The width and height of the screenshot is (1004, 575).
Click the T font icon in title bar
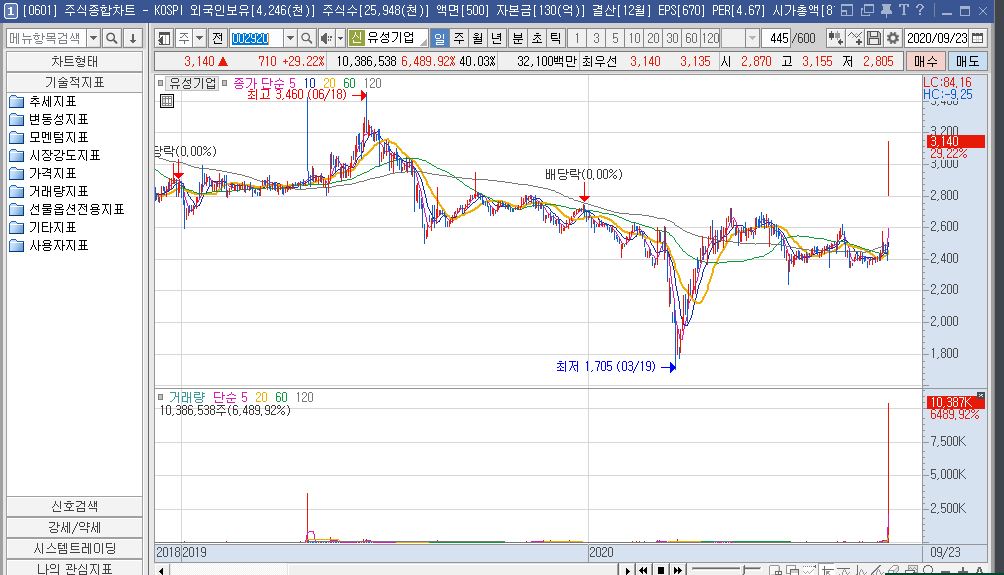(903, 10)
